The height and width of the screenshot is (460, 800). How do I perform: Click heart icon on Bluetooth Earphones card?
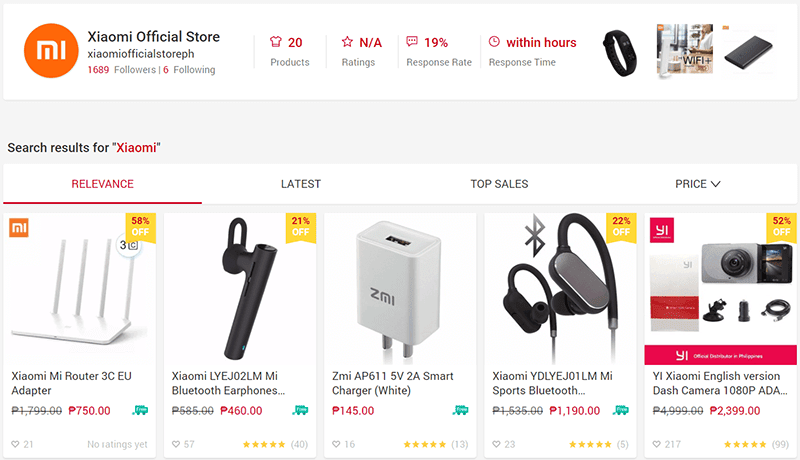click(176, 444)
